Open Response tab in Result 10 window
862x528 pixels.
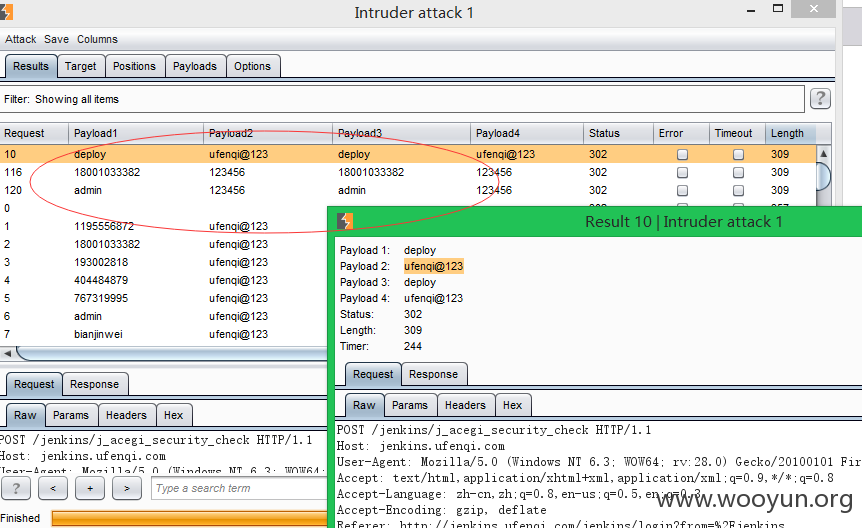click(433, 374)
